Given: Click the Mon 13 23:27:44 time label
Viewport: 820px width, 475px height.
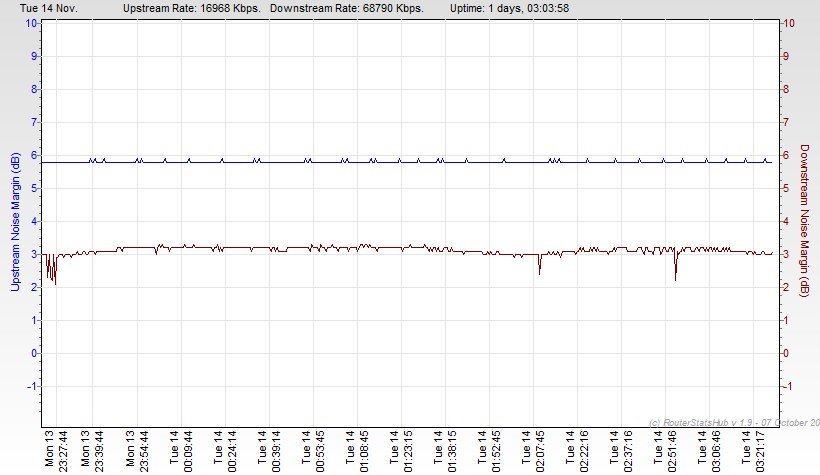Looking at the screenshot, I should point(56,450).
